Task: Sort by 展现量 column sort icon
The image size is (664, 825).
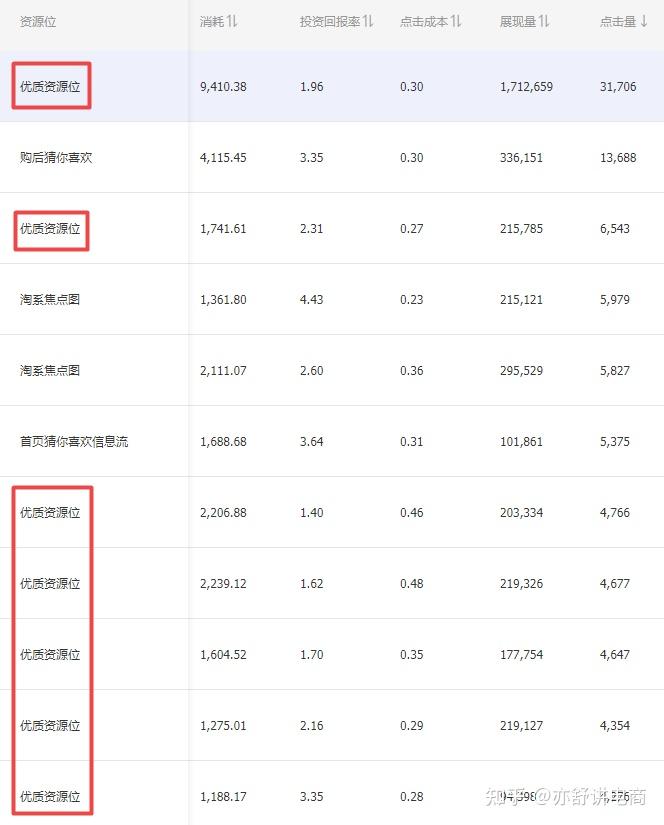Action: (x=544, y=21)
